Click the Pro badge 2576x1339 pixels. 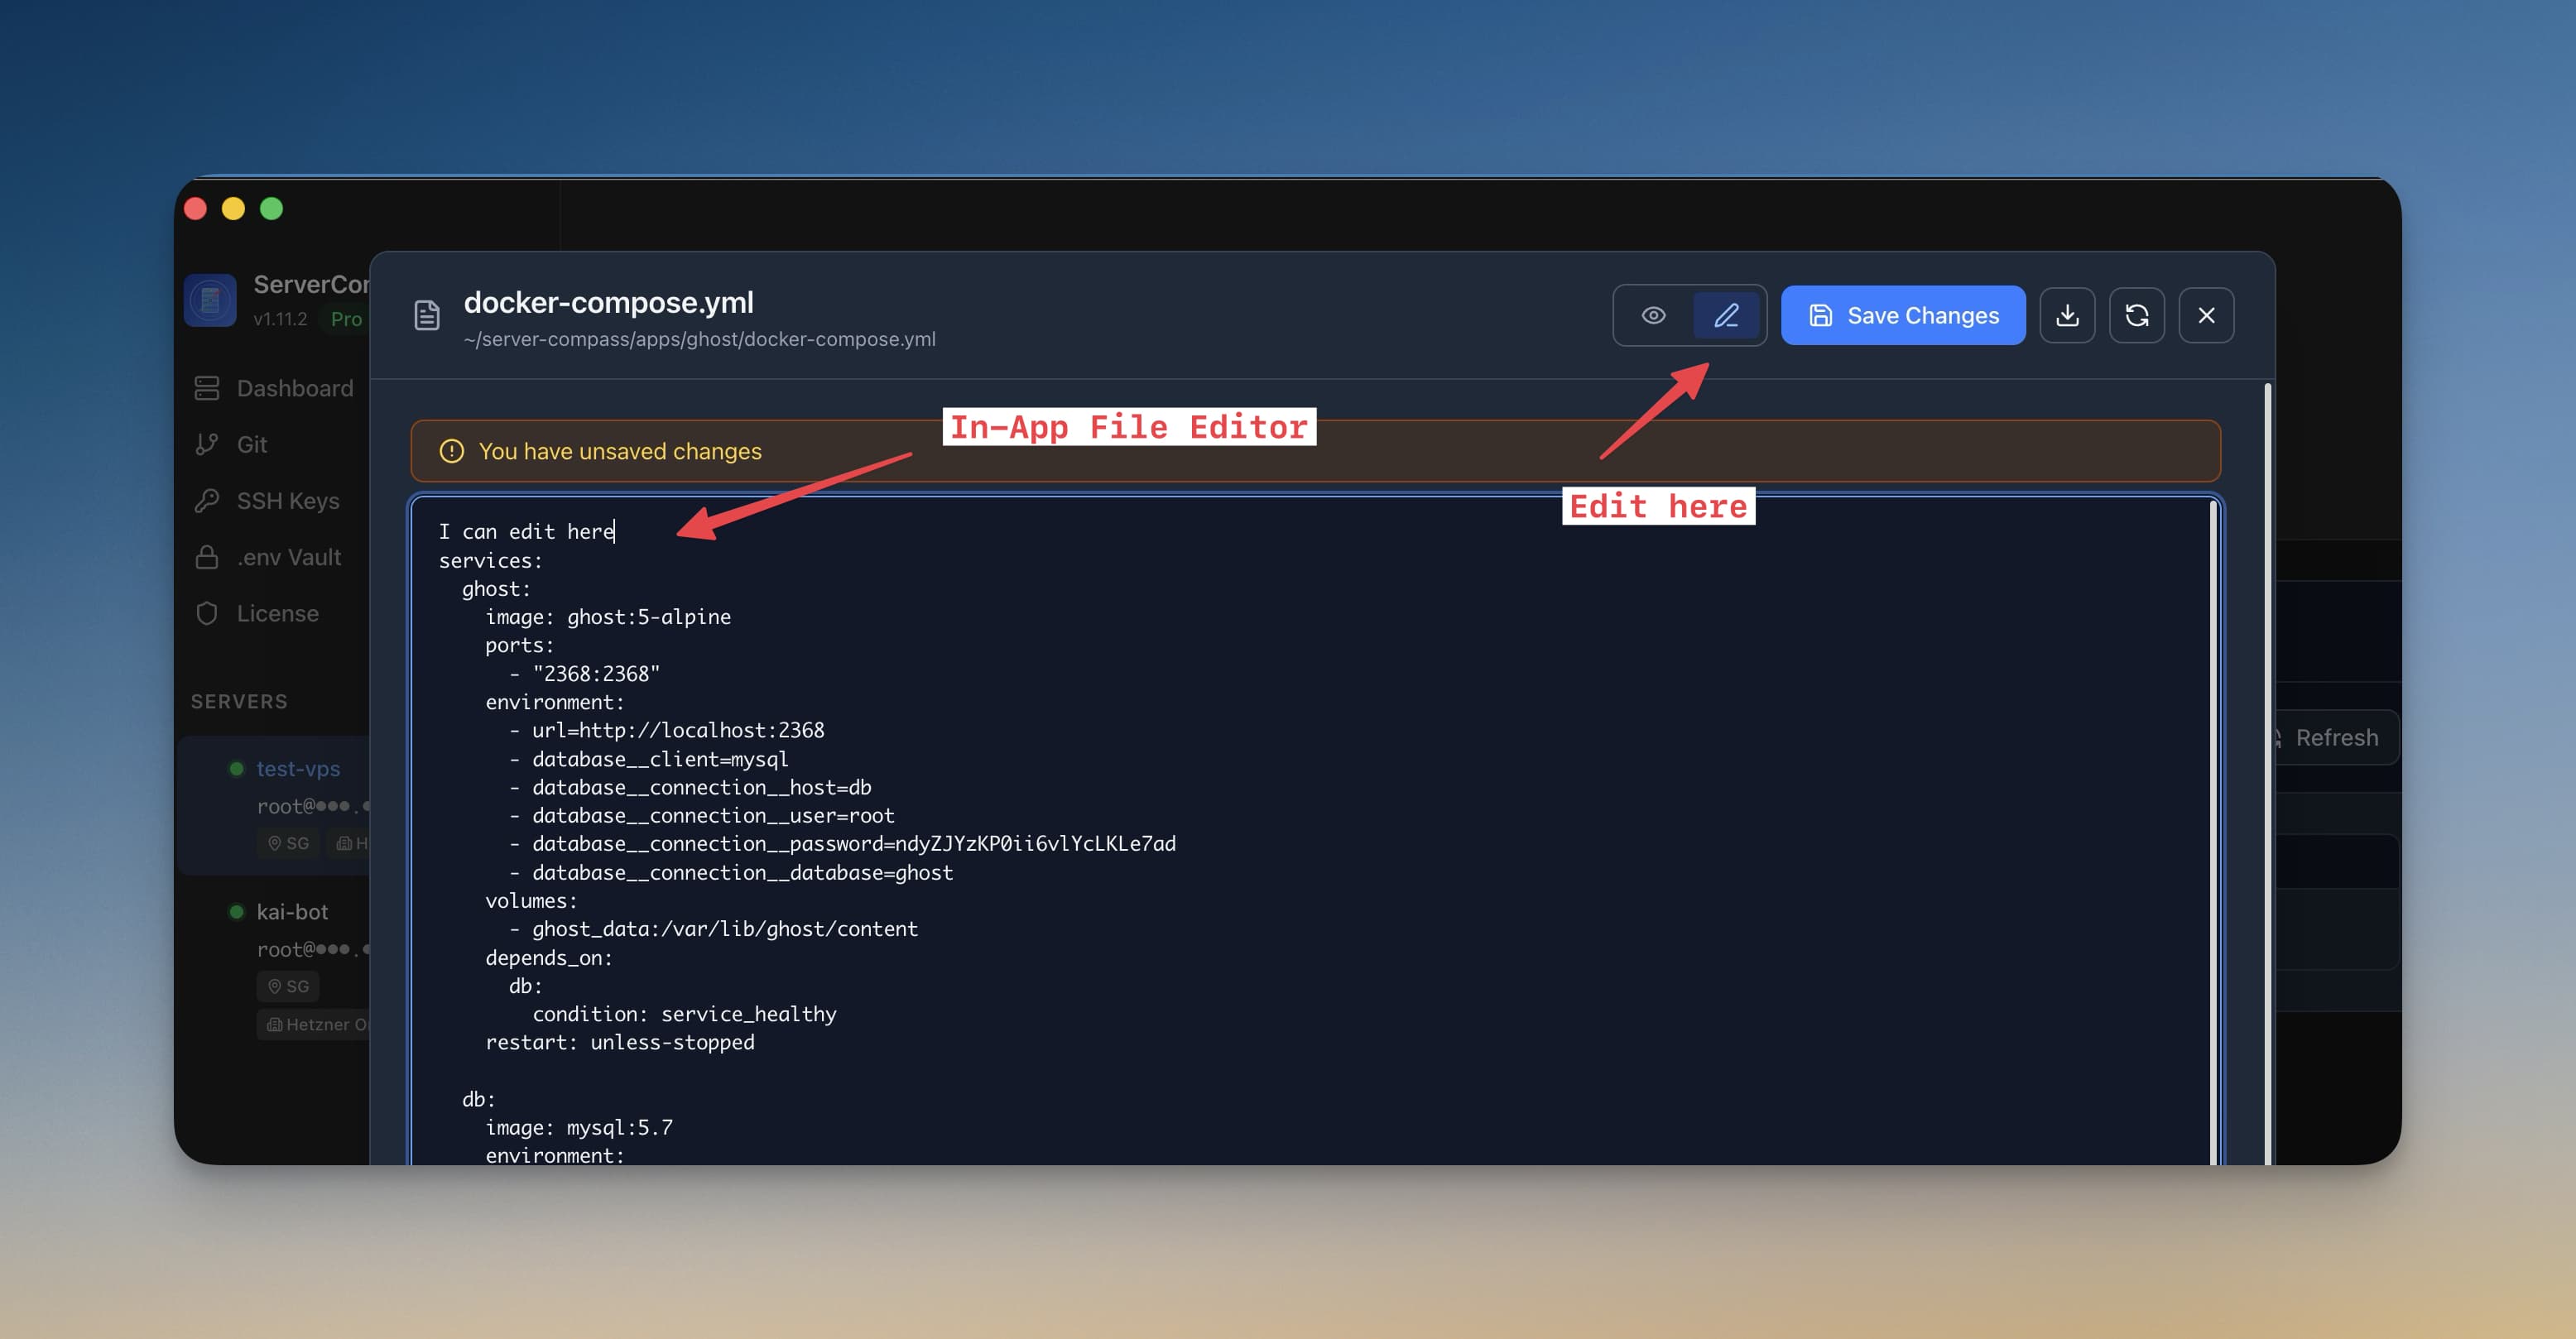tap(346, 319)
